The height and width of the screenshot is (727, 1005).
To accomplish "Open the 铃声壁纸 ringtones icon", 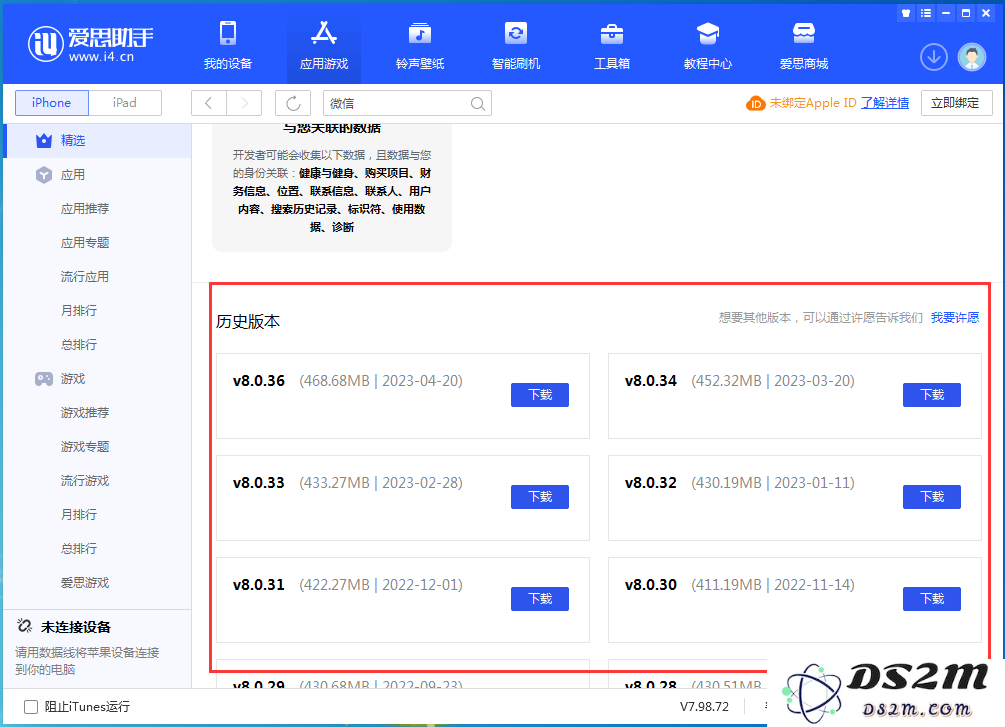I will [x=420, y=33].
